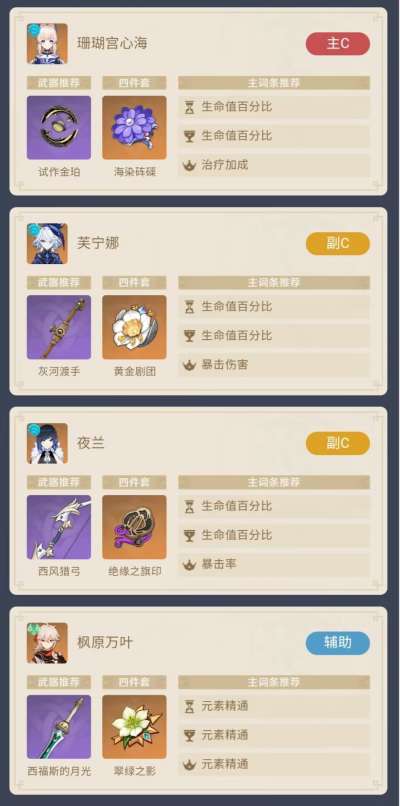Select the 海染砗磲 artifact set icon
The width and height of the screenshot is (400, 806).
coord(134,127)
